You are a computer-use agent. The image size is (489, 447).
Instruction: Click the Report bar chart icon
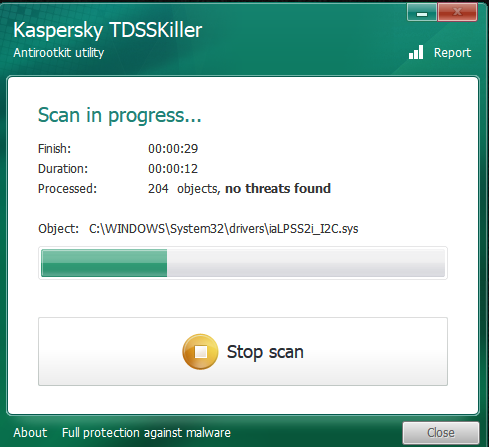point(416,52)
